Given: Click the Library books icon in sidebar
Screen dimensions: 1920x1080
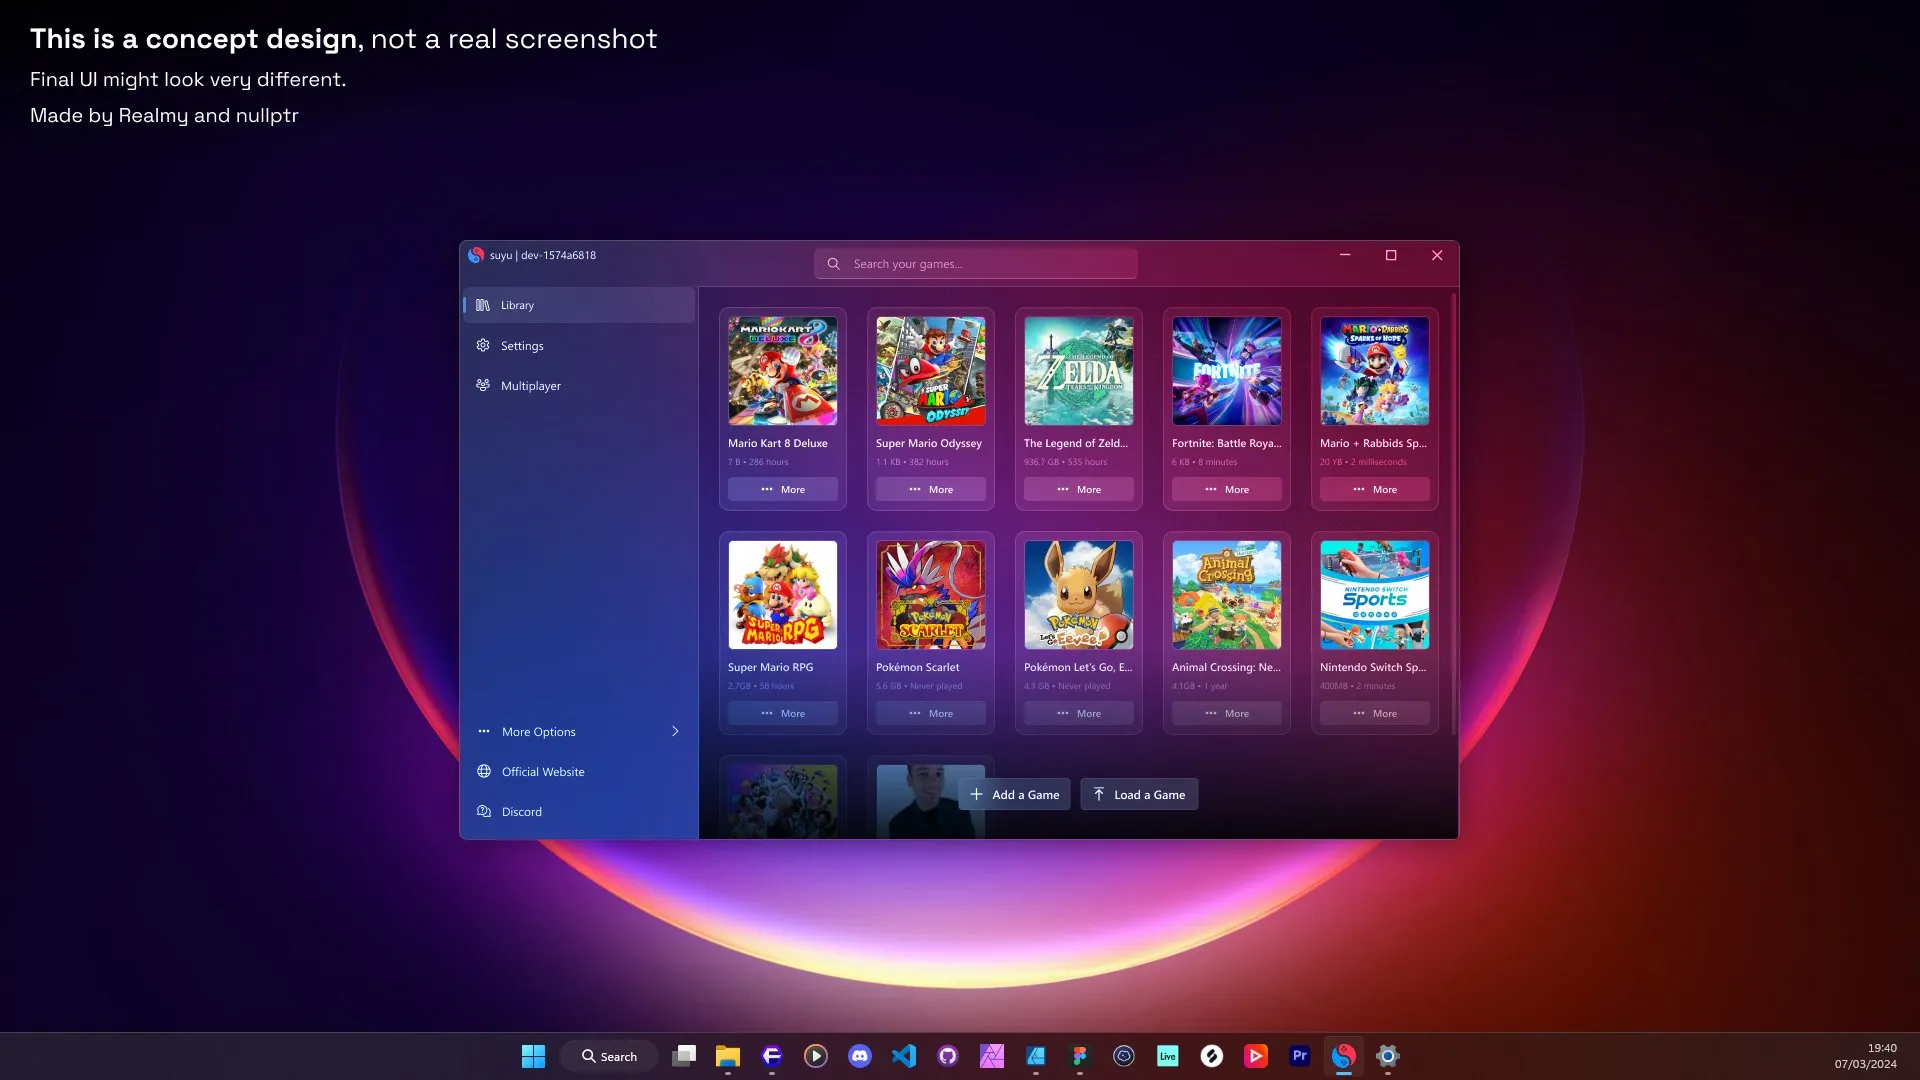Looking at the screenshot, I should (483, 305).
